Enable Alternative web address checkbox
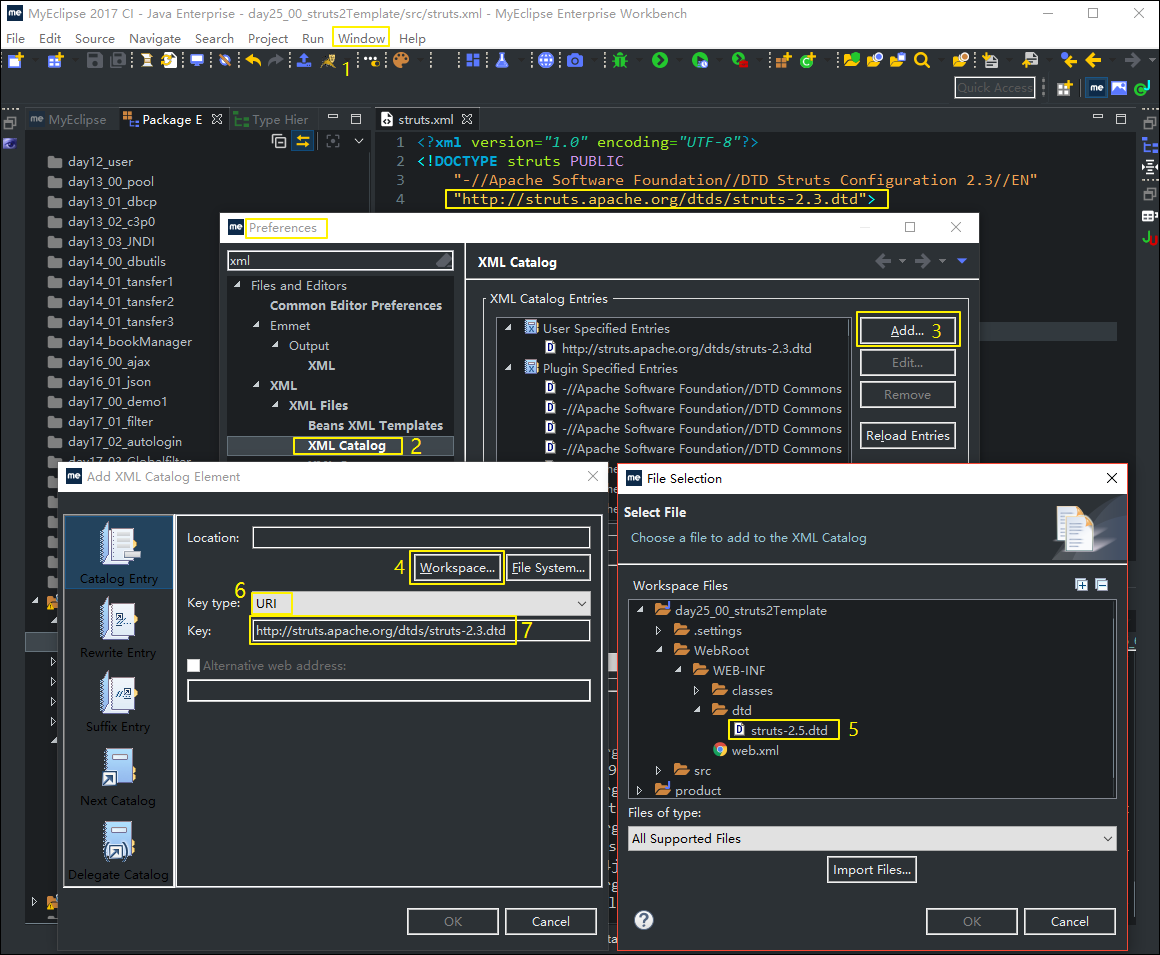The image size is (1160, 955). click(x=194, y=666)
